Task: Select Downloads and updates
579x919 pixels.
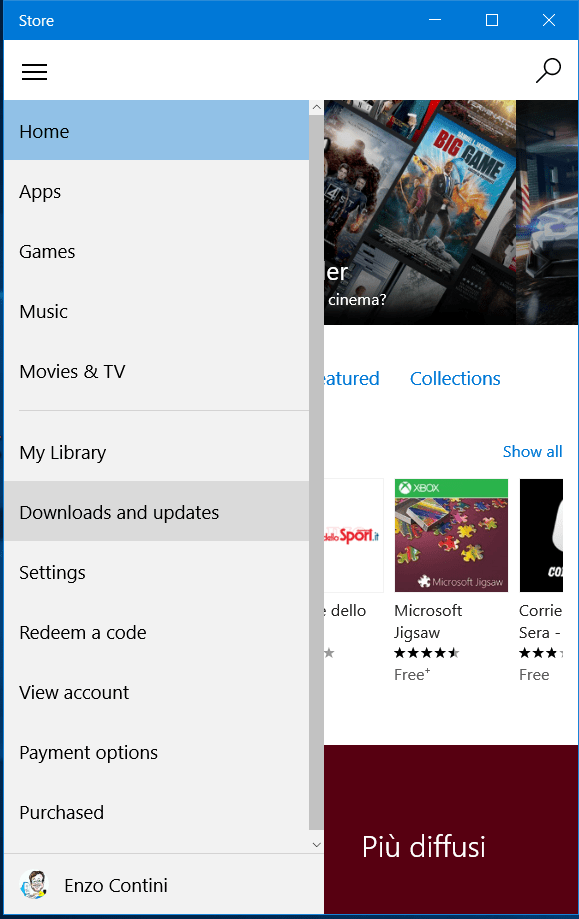Action: [156, 511]
